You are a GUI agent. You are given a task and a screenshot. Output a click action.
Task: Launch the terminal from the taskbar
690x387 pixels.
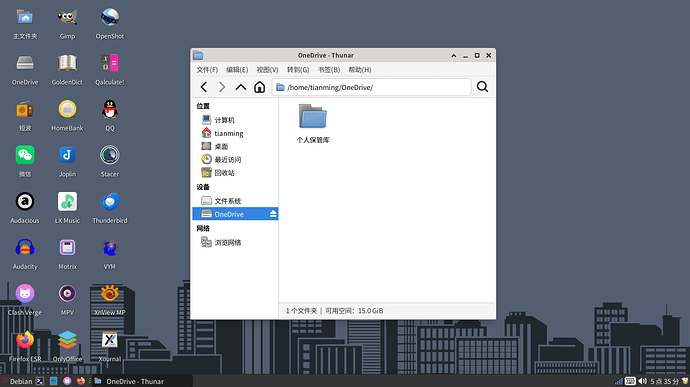click(x=40, y=381)
